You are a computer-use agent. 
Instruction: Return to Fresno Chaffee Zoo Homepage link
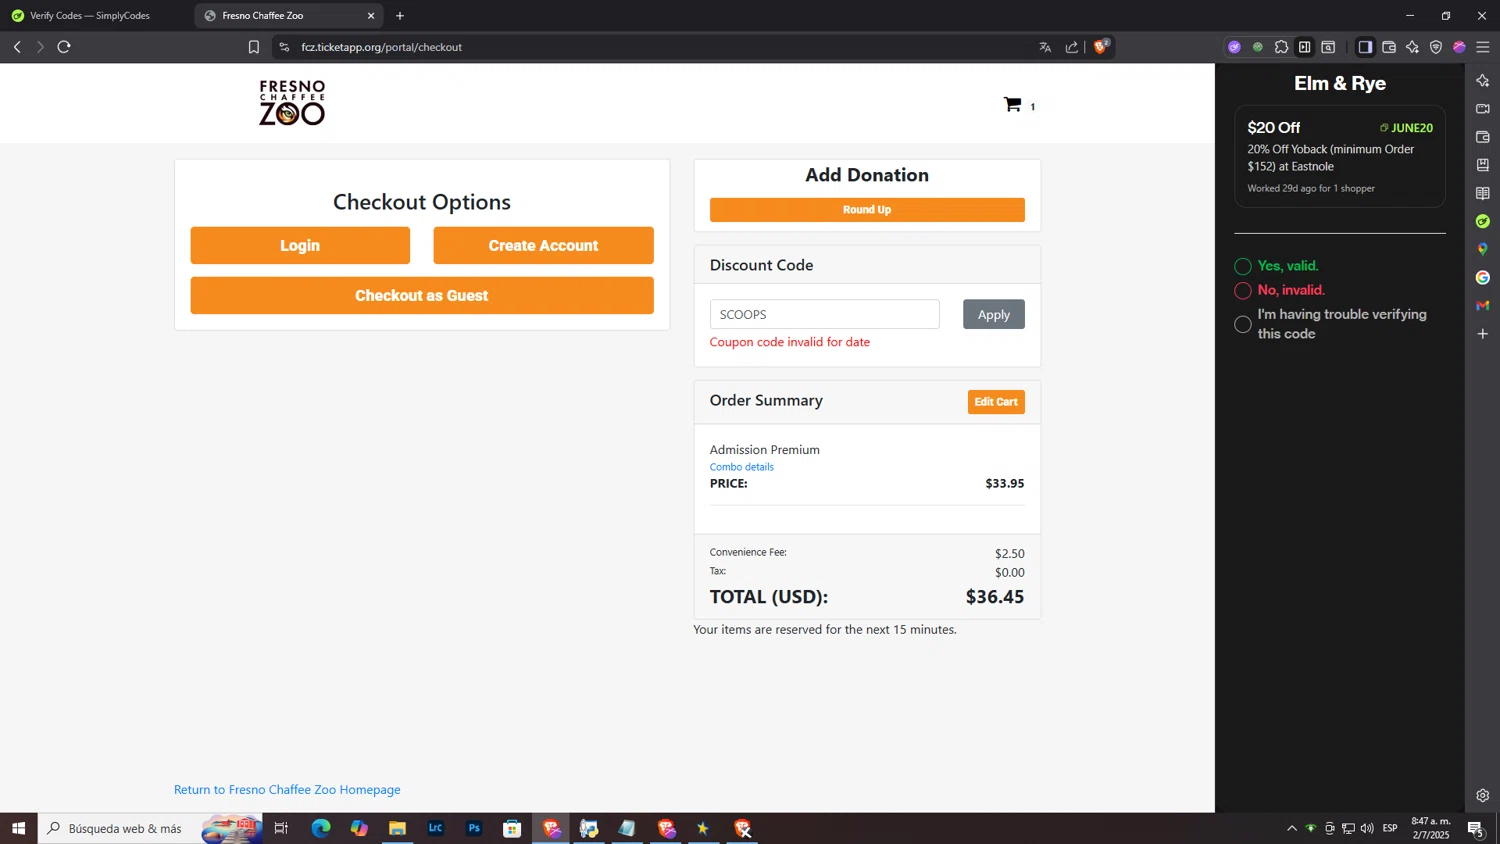tap(287, 789)
